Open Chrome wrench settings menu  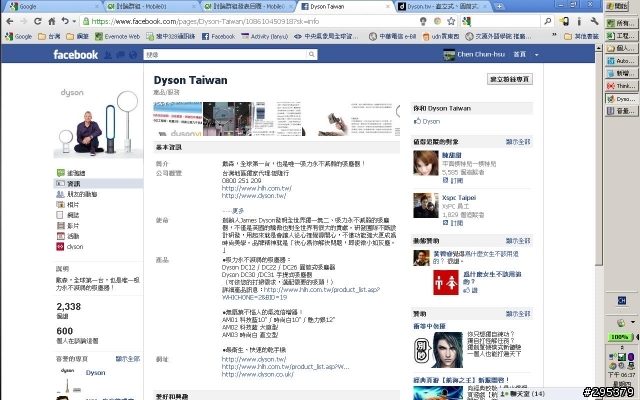tap(595, 21)
